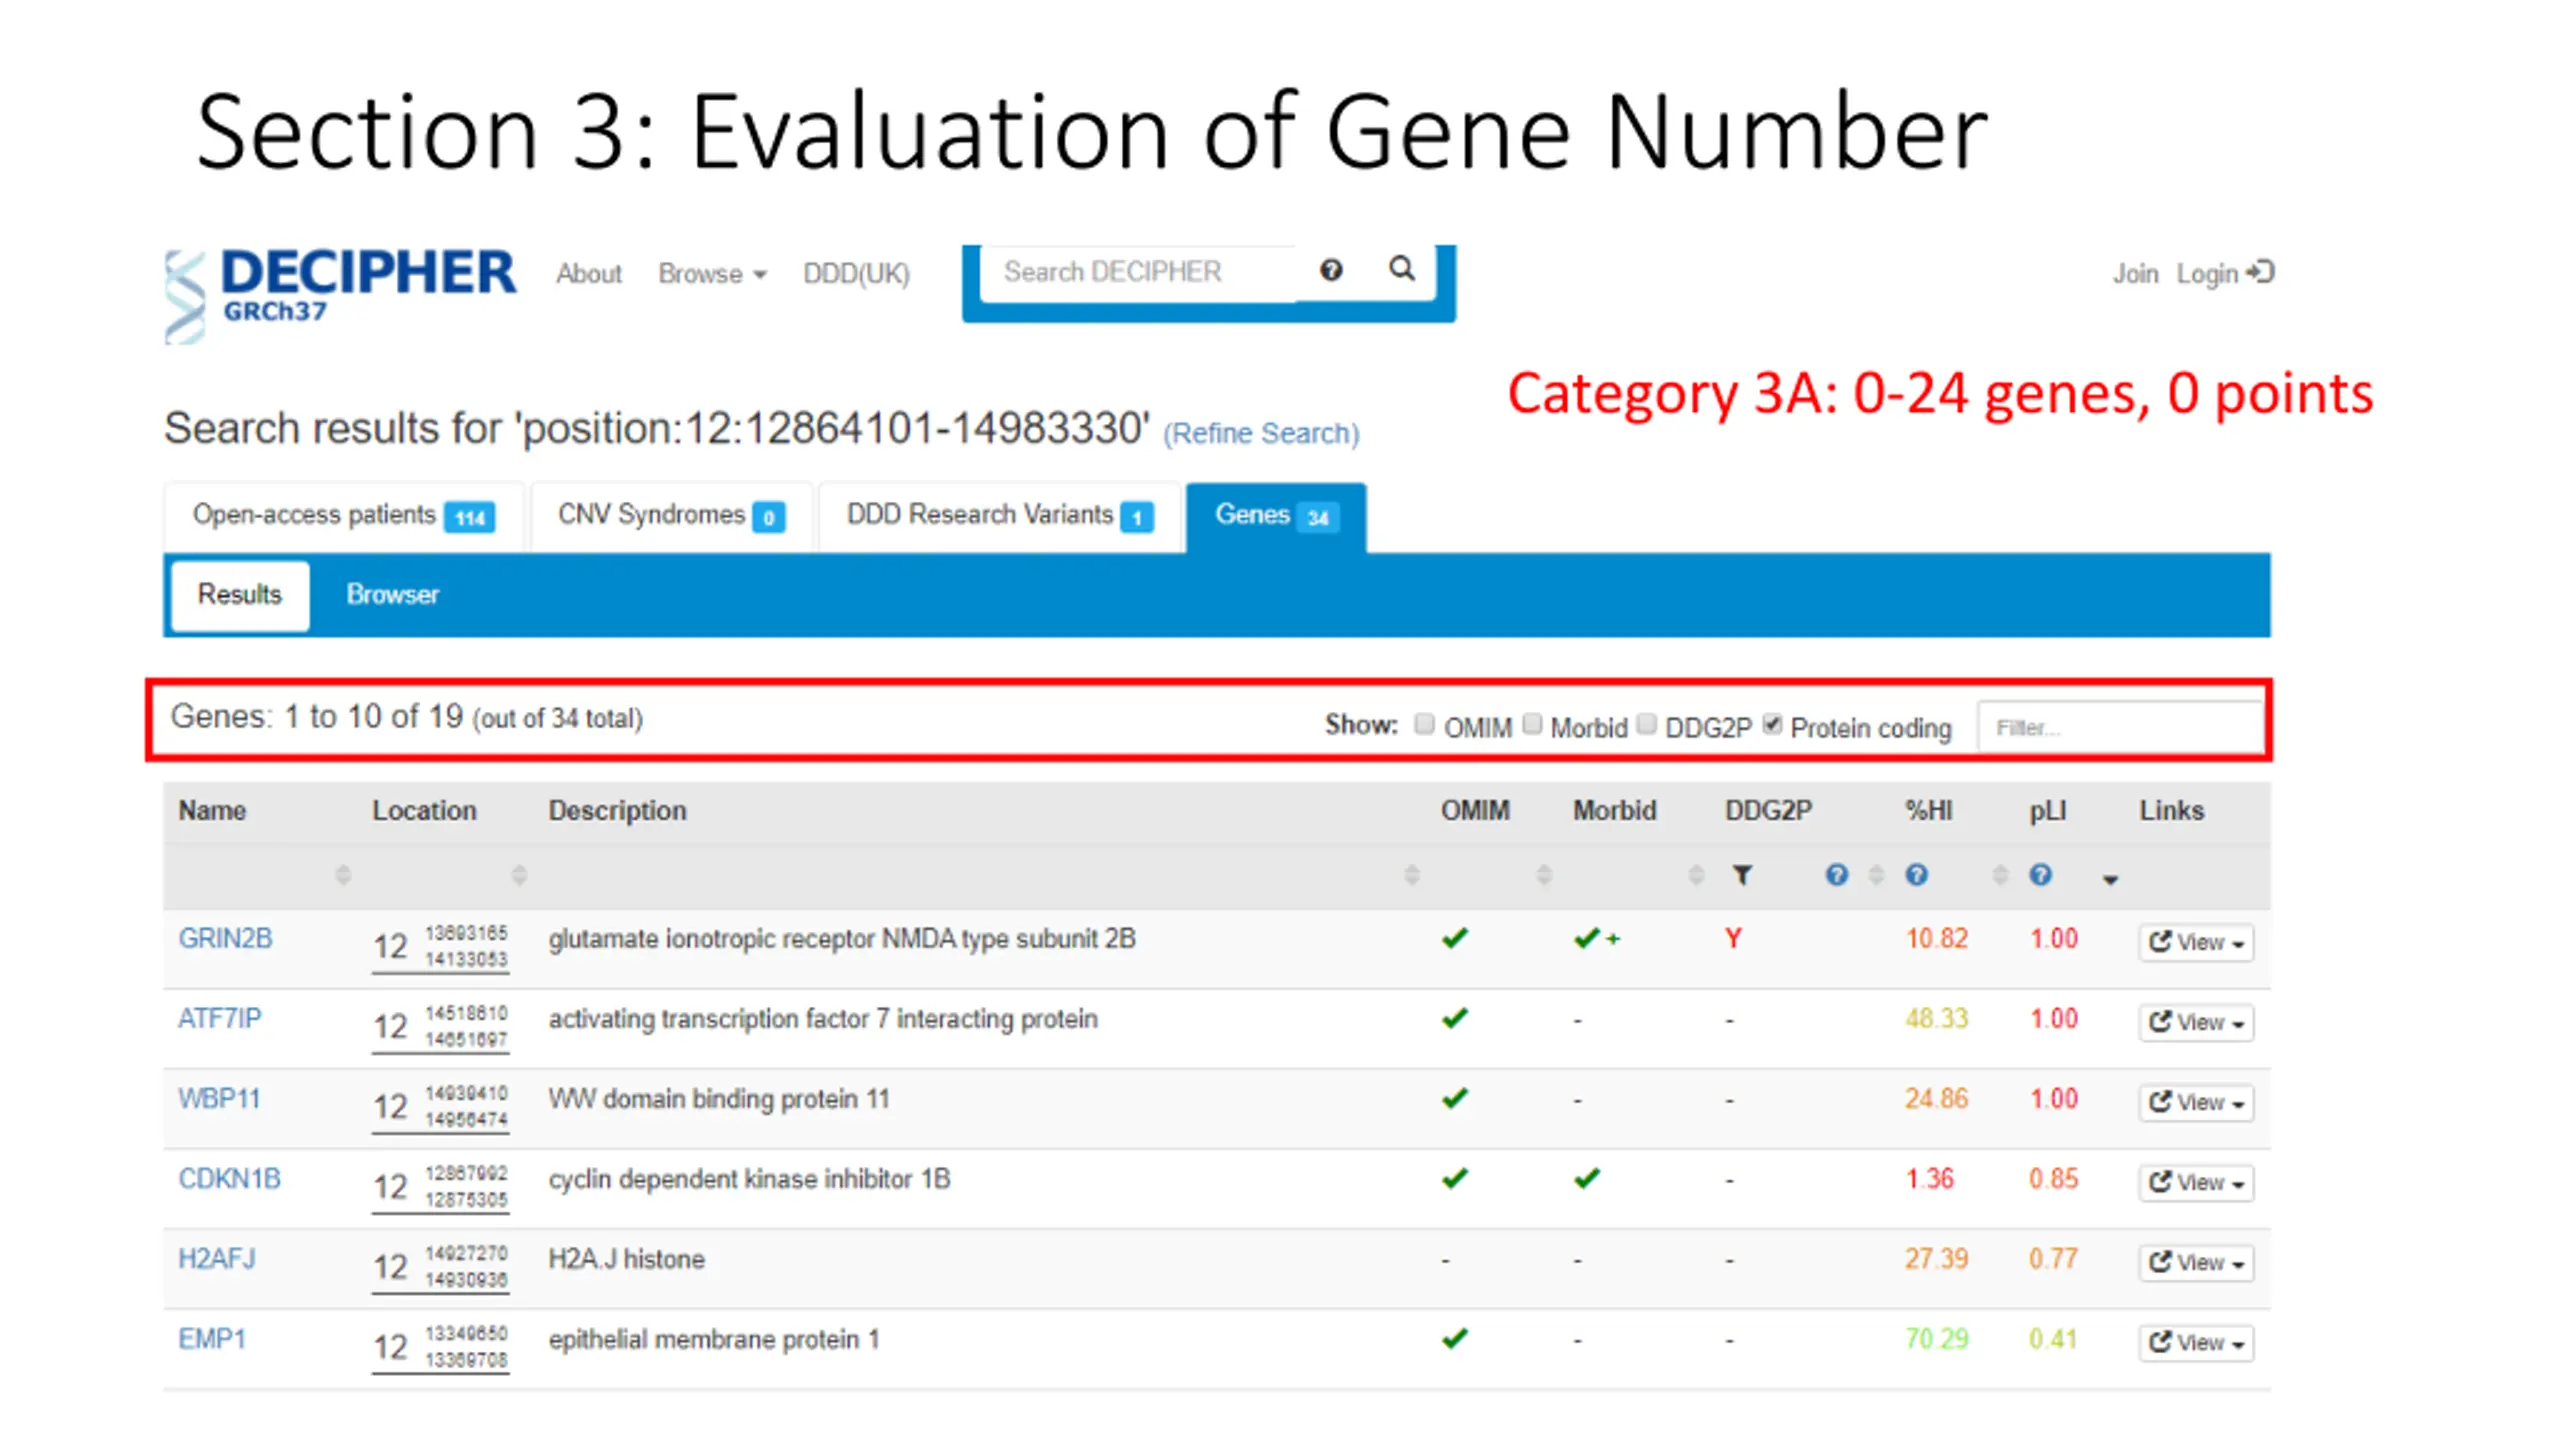
Task: Click CDKN1B OMIM green checkmark
Action: [1455, 1178]
